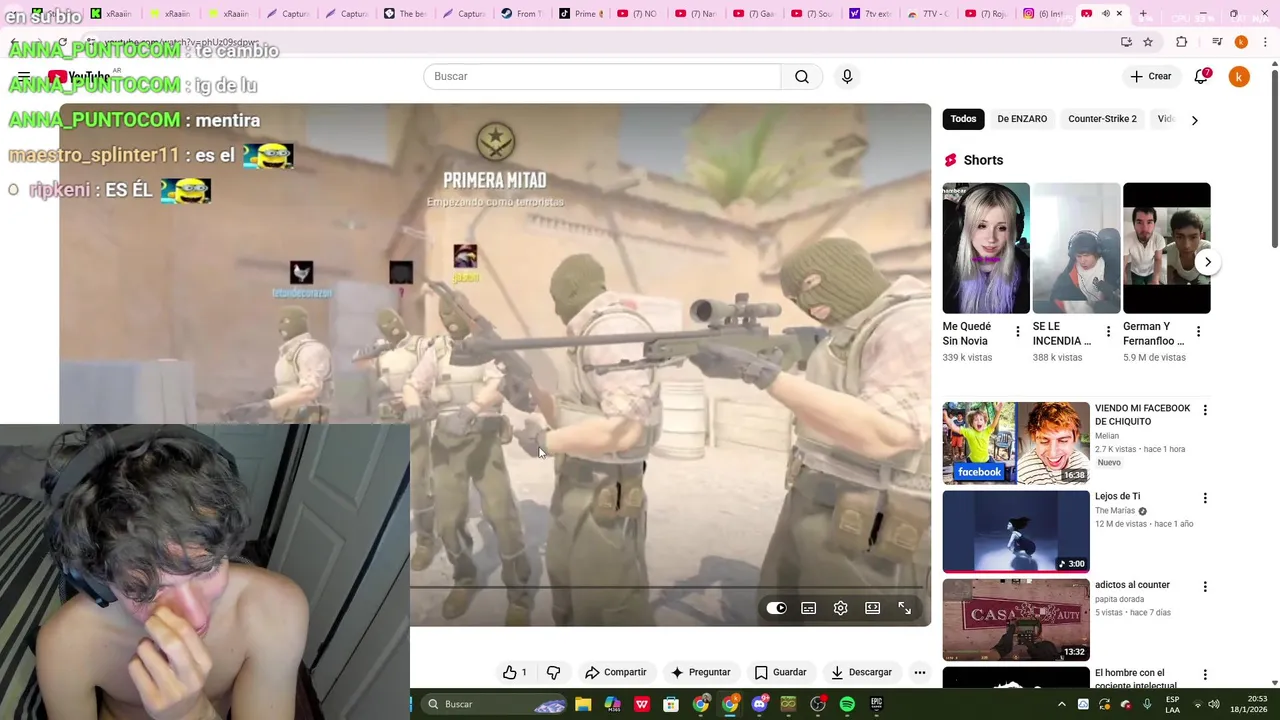Click the Windows taskbar 'Buscar' search box

point(495,704)
